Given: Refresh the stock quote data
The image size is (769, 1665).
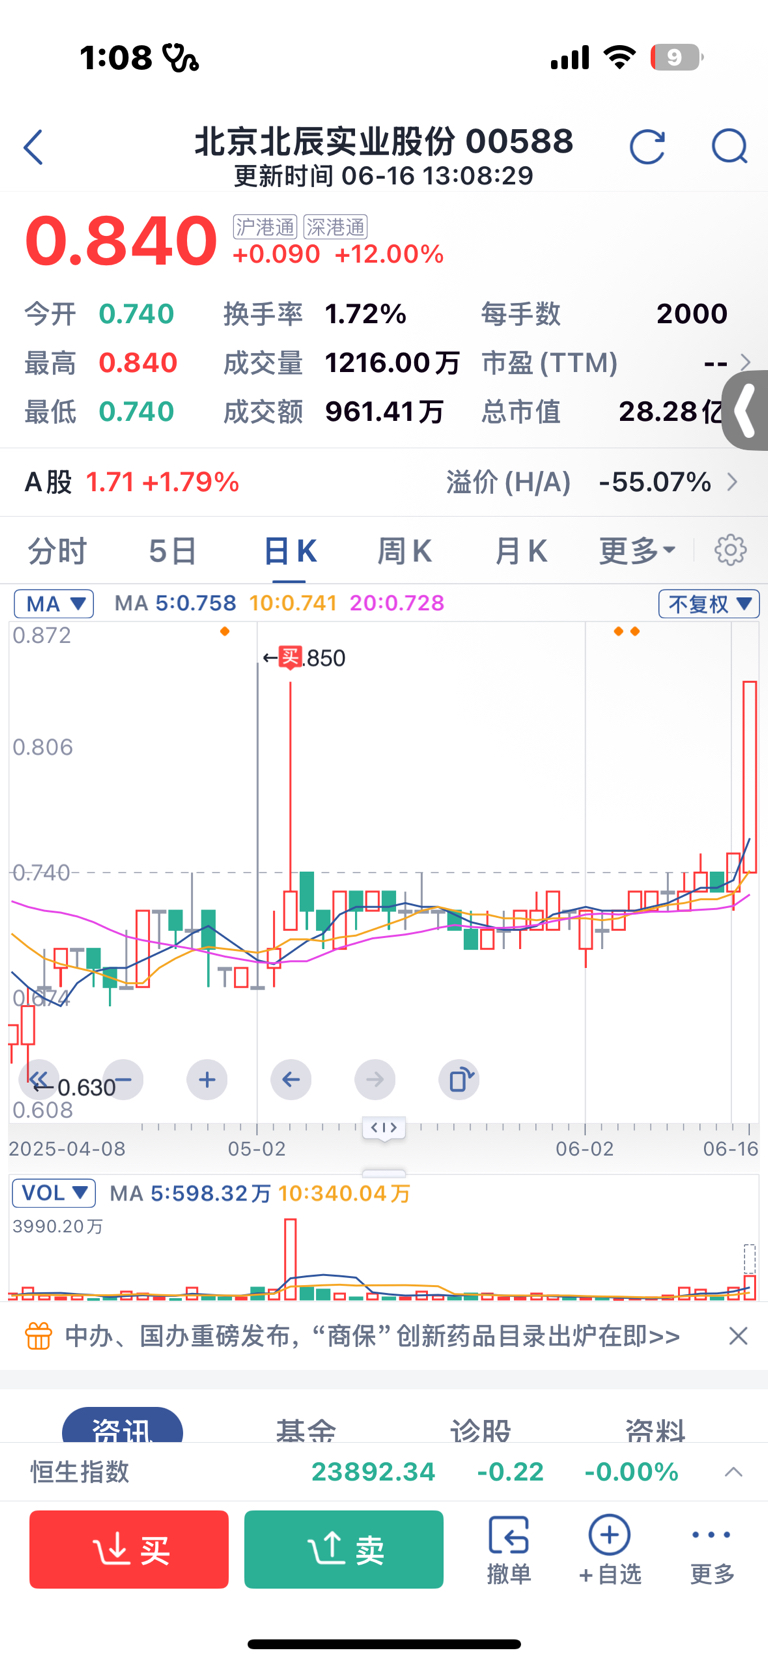Looking at the screenshot, I should click(x=647, y=147).
